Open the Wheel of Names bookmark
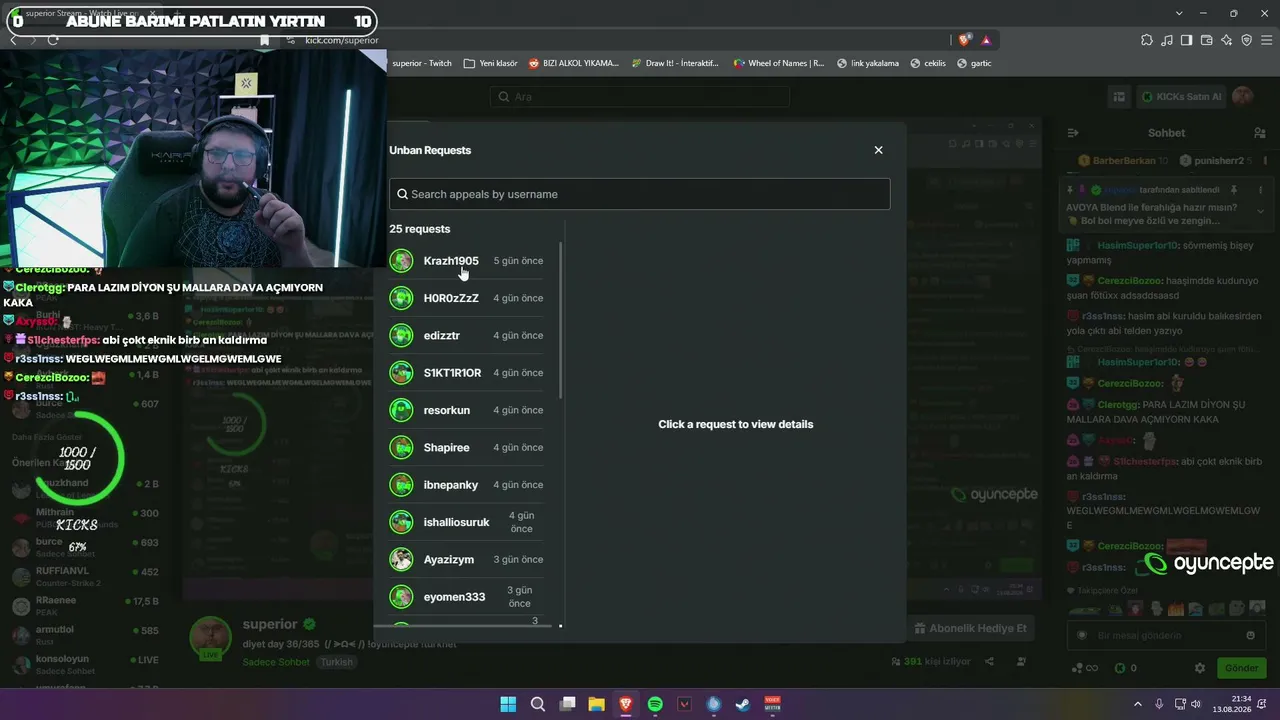Viewport: 1280px width, 720px height. click(779, 63)
